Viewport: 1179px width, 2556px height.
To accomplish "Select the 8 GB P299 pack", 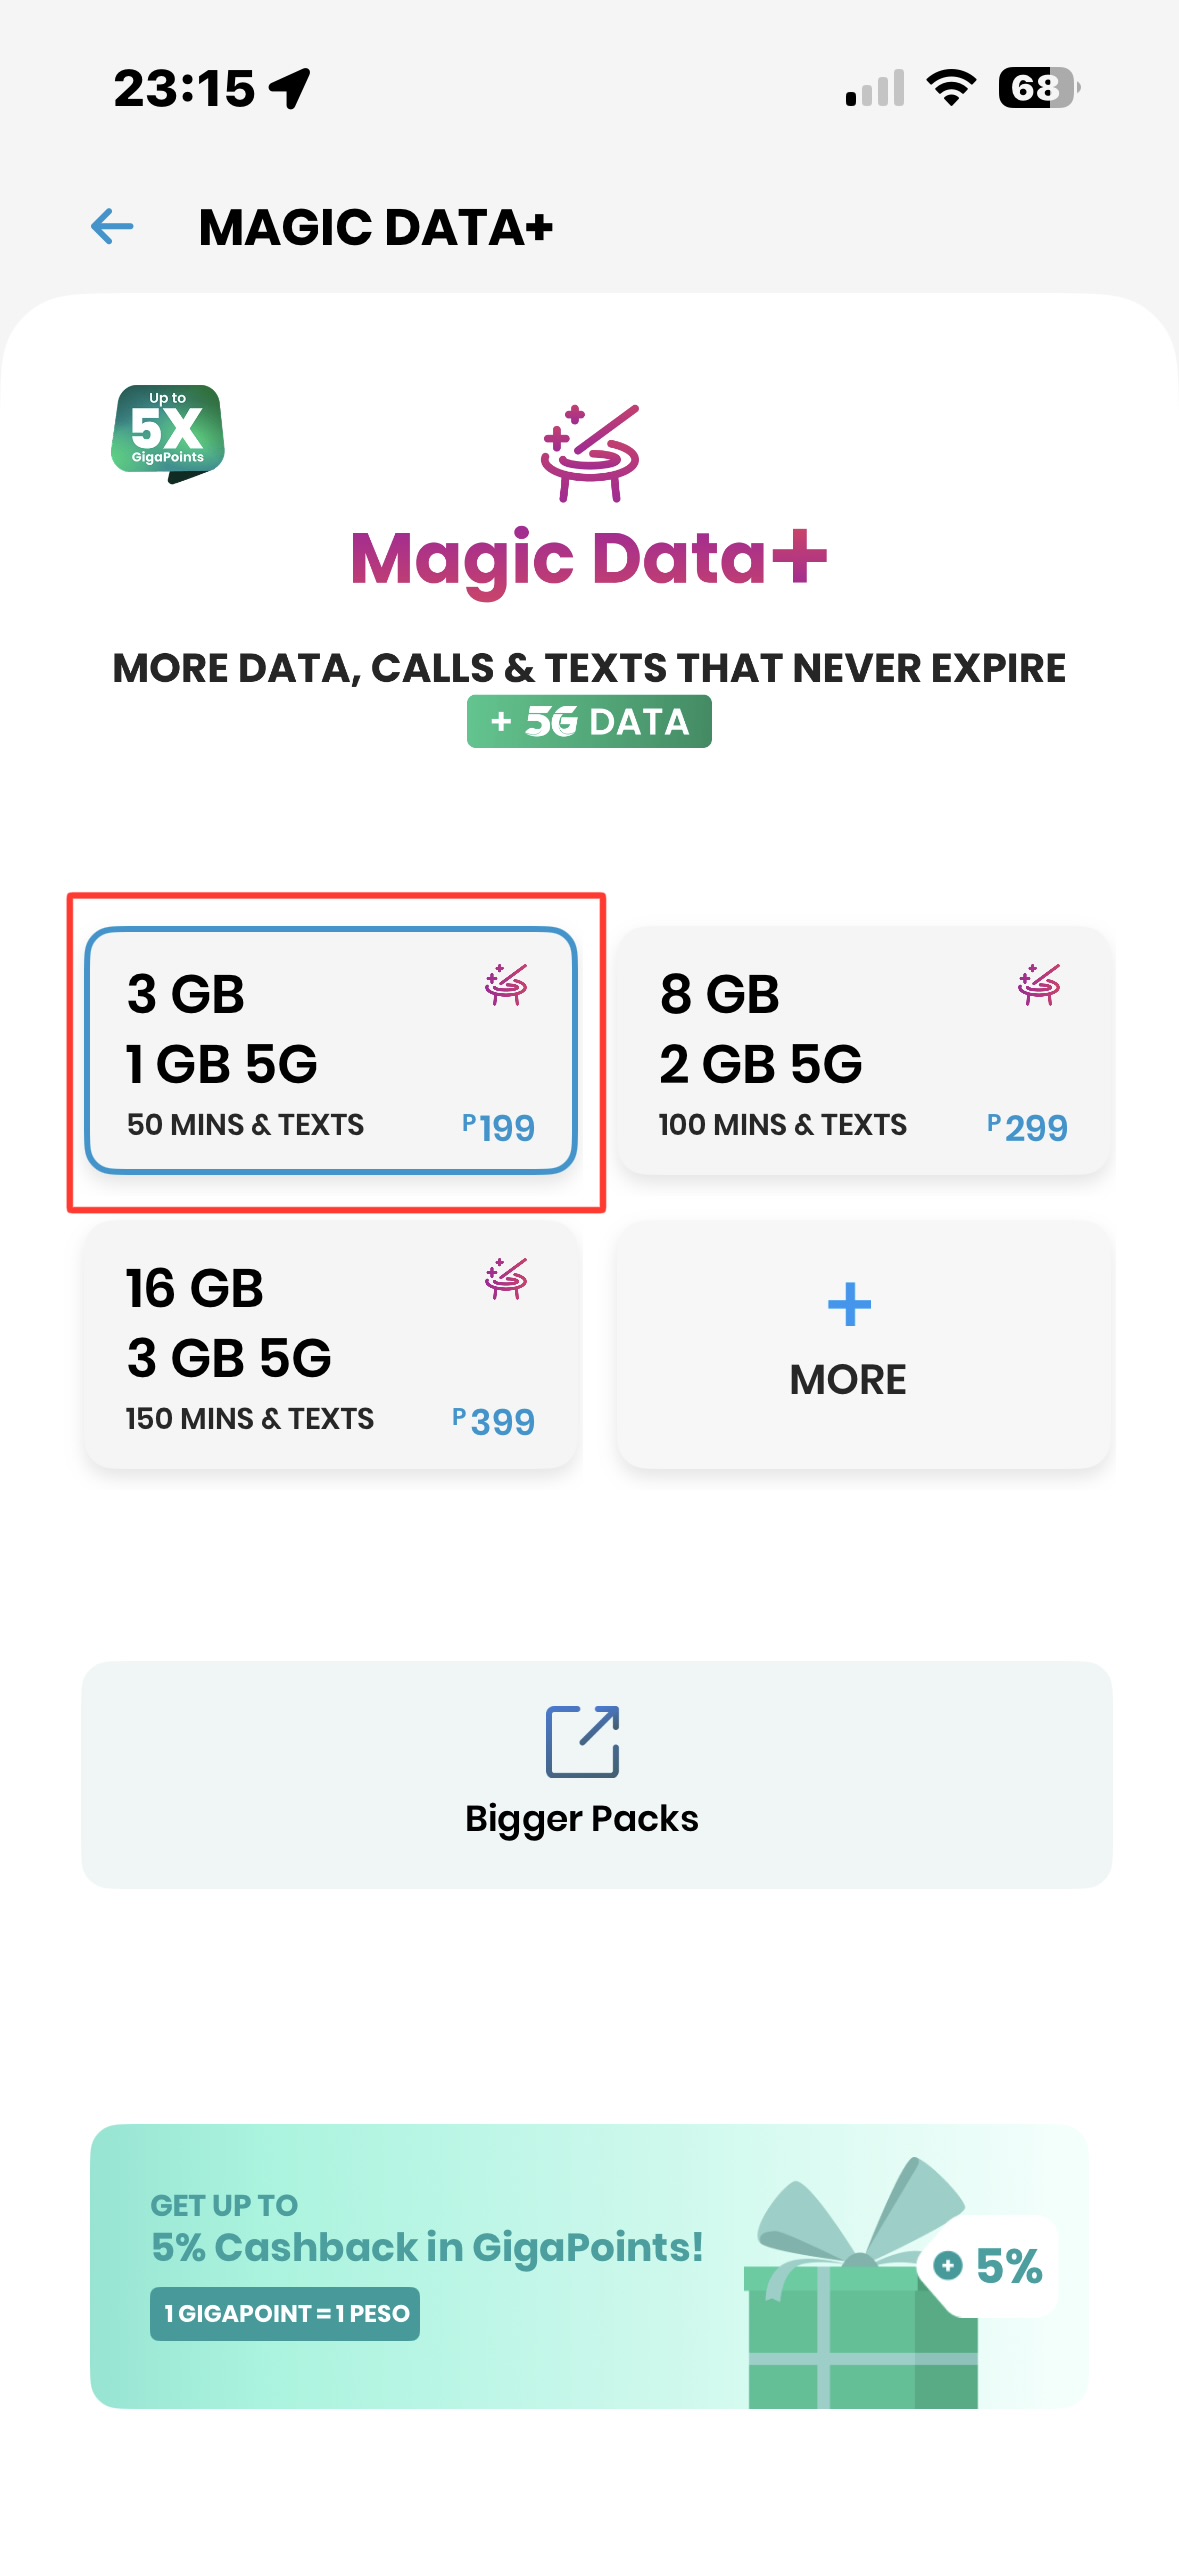I will (863, 1050).
